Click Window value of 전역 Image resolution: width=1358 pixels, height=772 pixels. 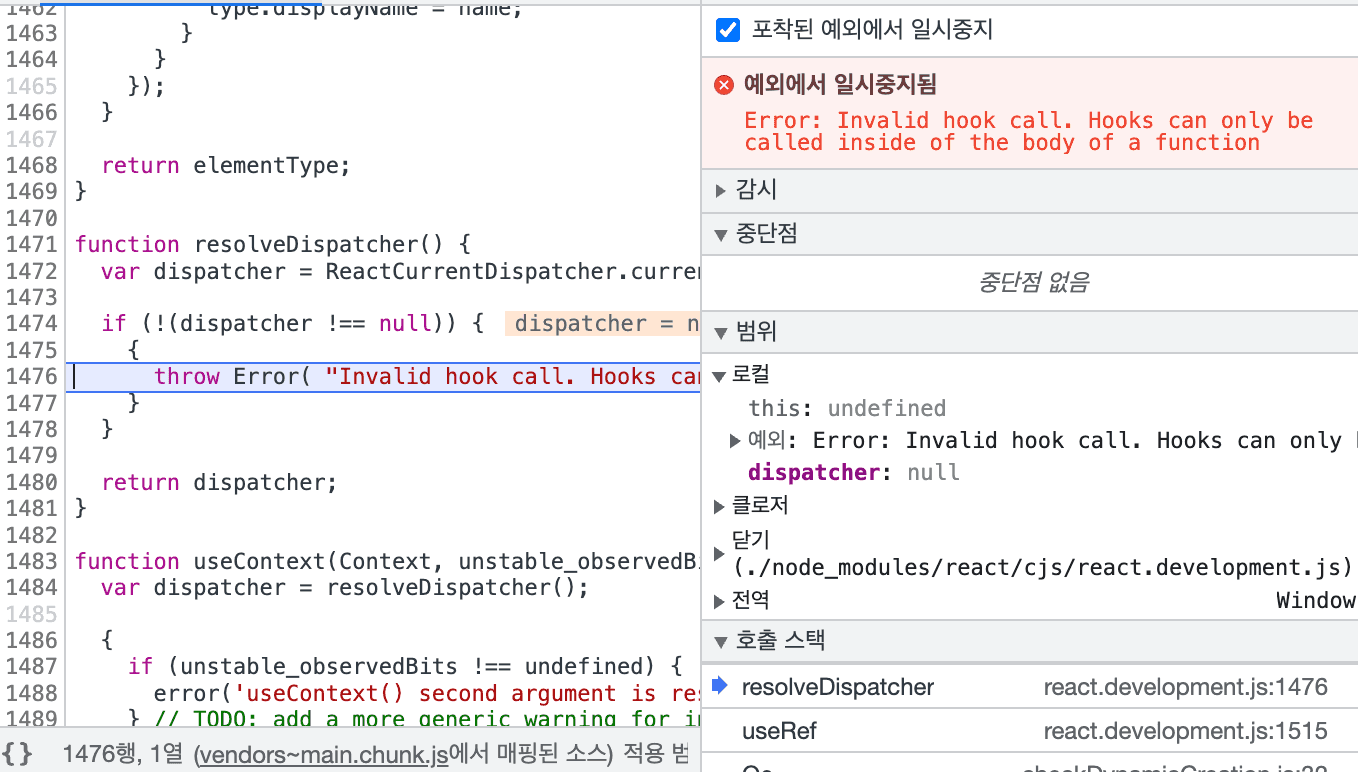[x=1316, y=601]
